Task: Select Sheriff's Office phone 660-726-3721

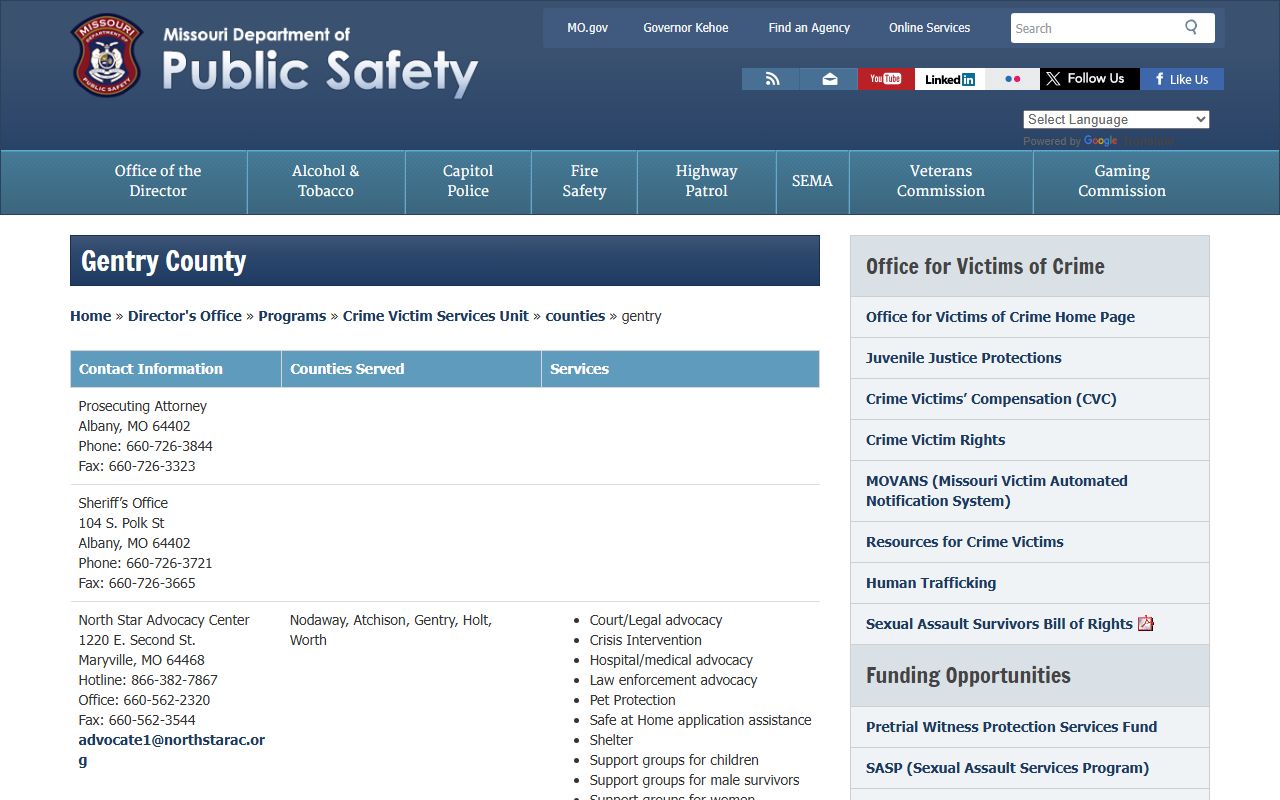Action: tap(169, 563)
